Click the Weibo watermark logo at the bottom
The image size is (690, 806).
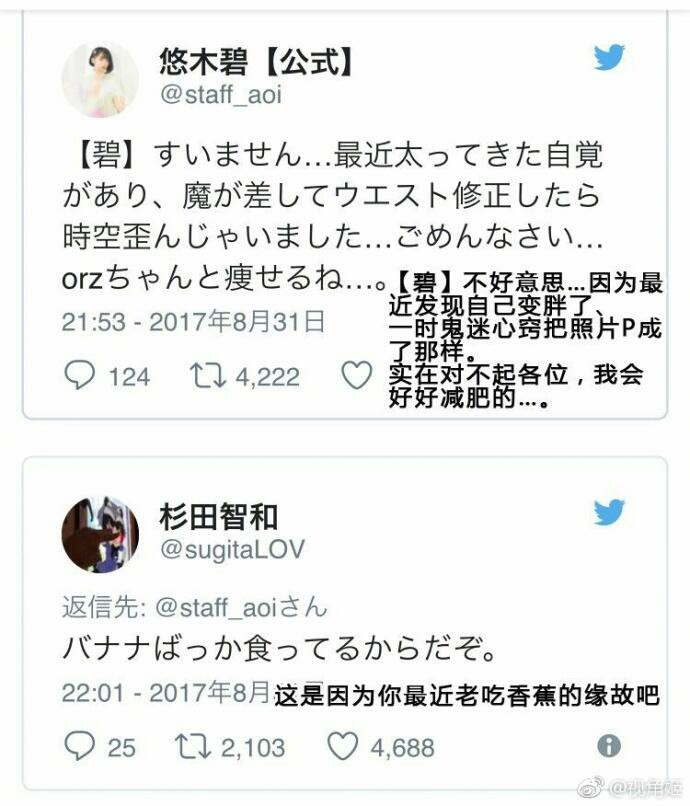pyautogui.click(x=590, y=786)
